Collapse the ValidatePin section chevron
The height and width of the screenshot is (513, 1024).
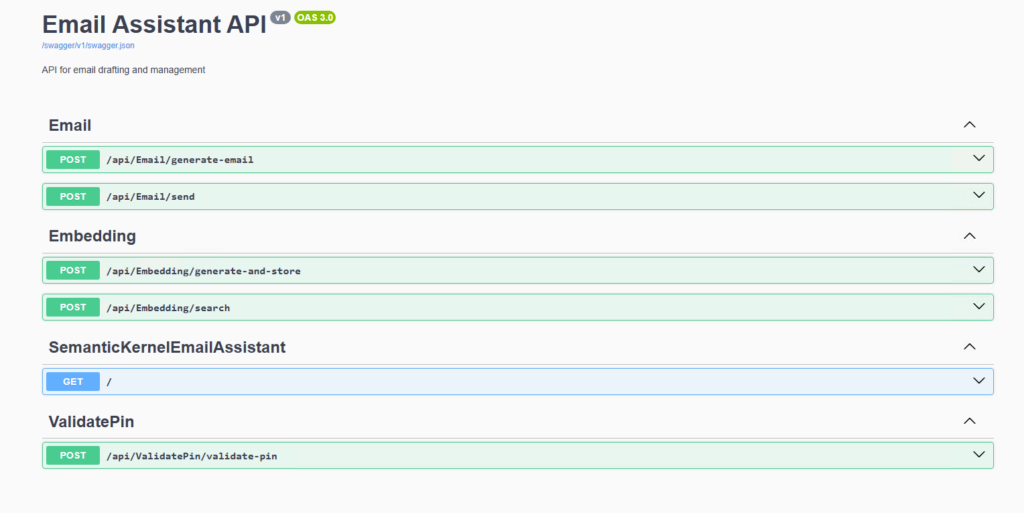click(969, 421)
